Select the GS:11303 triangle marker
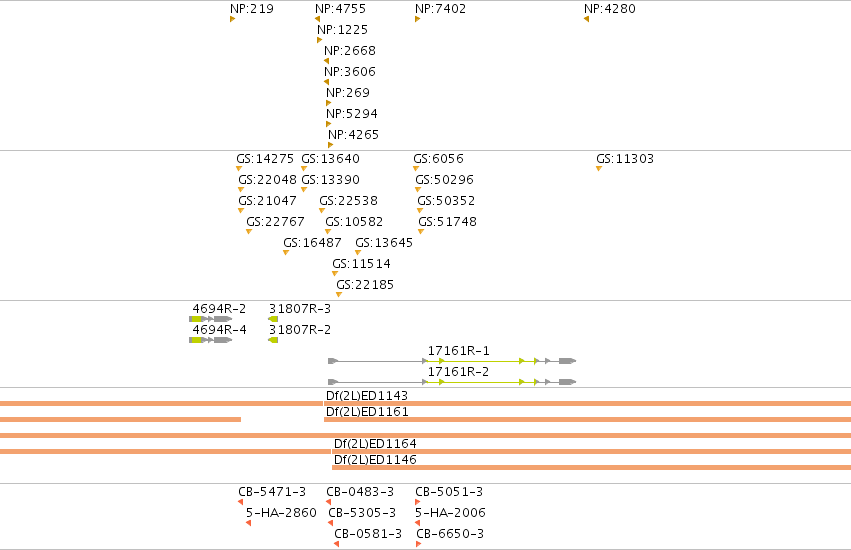851x550 pixels. click(x=599, y=168)
